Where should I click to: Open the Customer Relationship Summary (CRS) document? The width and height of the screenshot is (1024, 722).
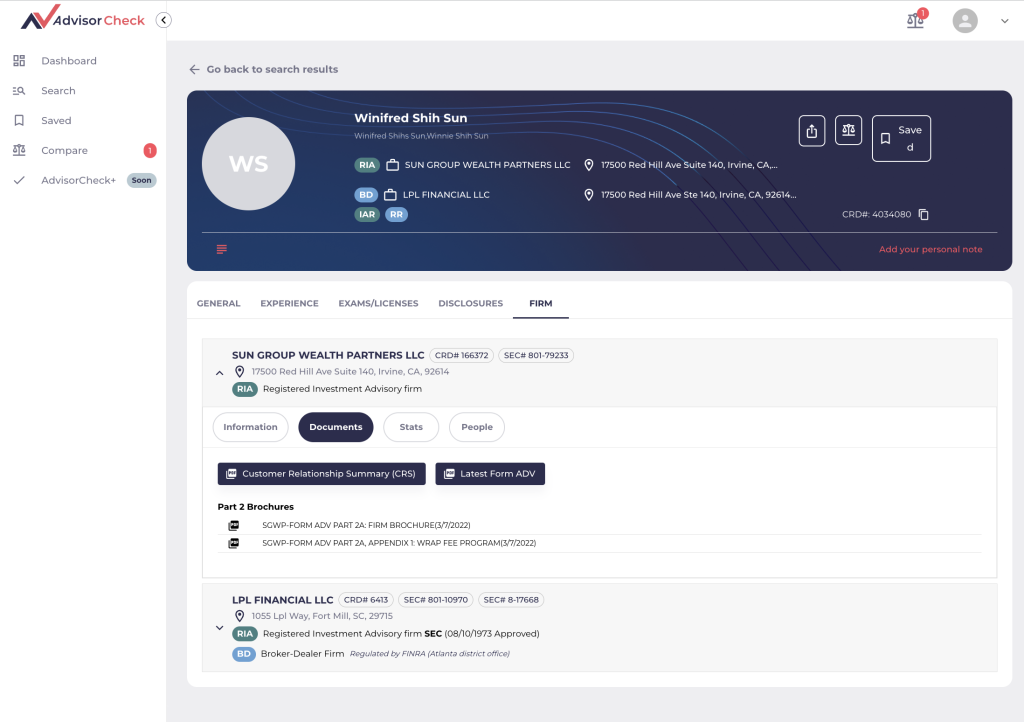[321, 473]
